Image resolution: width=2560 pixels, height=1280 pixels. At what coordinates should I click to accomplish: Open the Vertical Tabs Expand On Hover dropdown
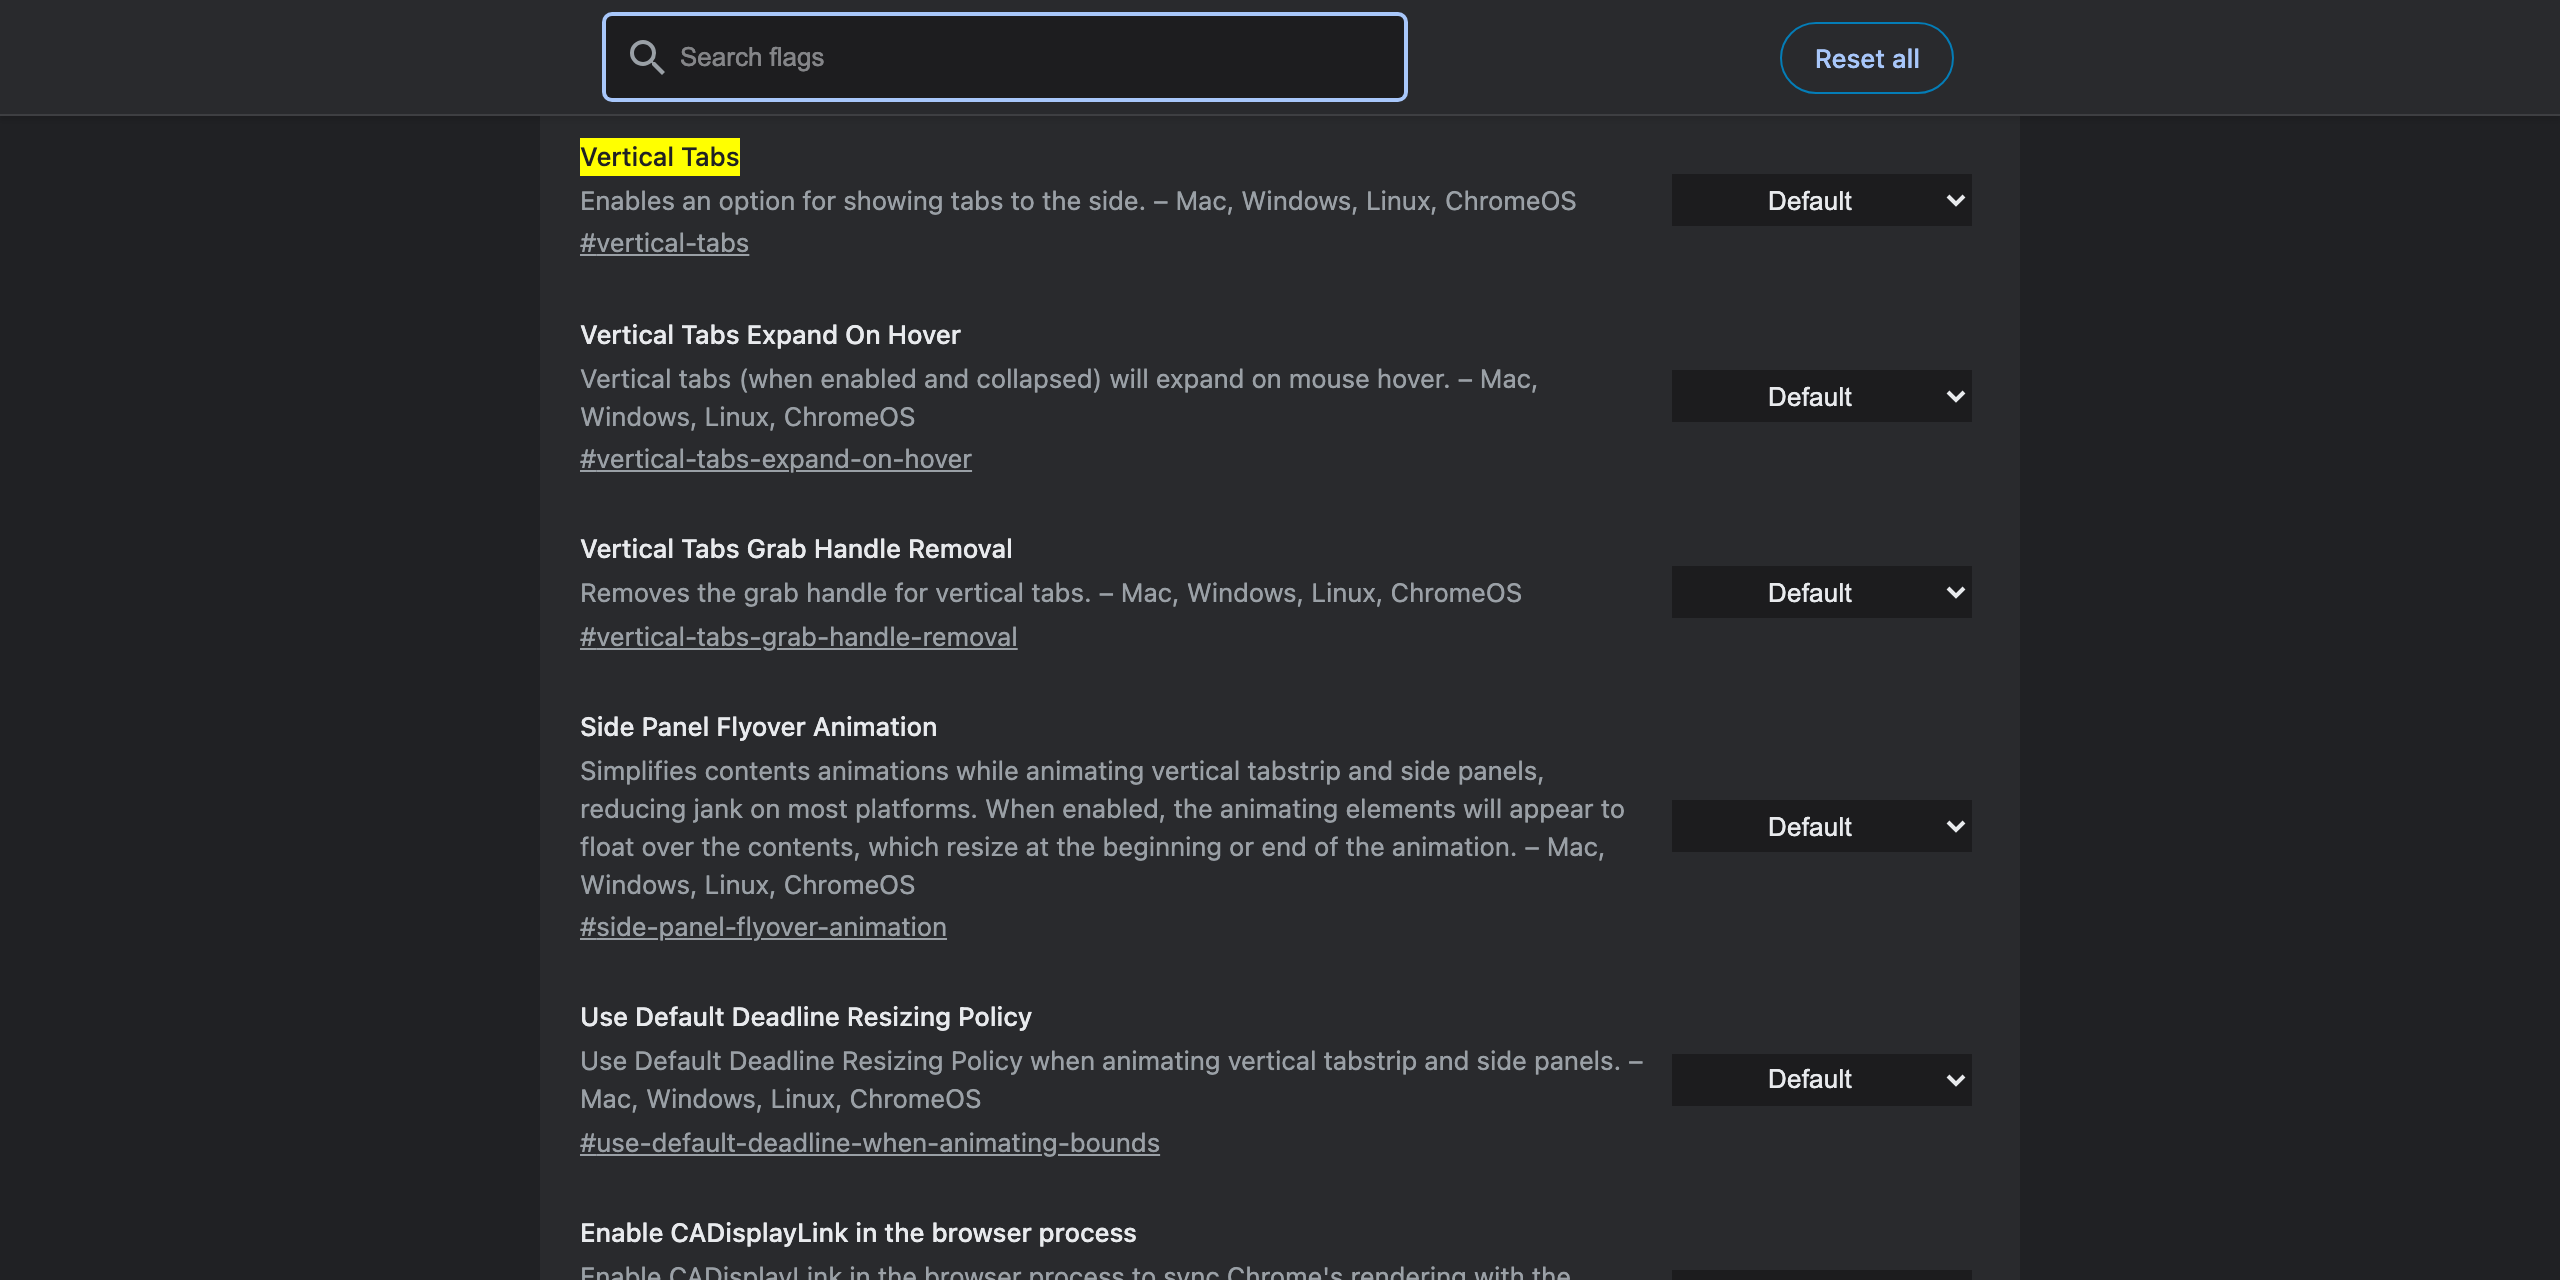coord(1821,396)
